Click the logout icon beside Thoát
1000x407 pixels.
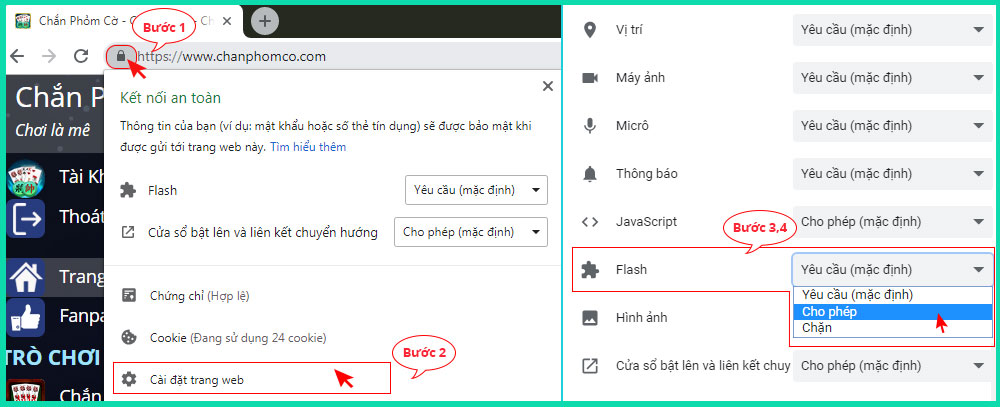pos(26,218)
